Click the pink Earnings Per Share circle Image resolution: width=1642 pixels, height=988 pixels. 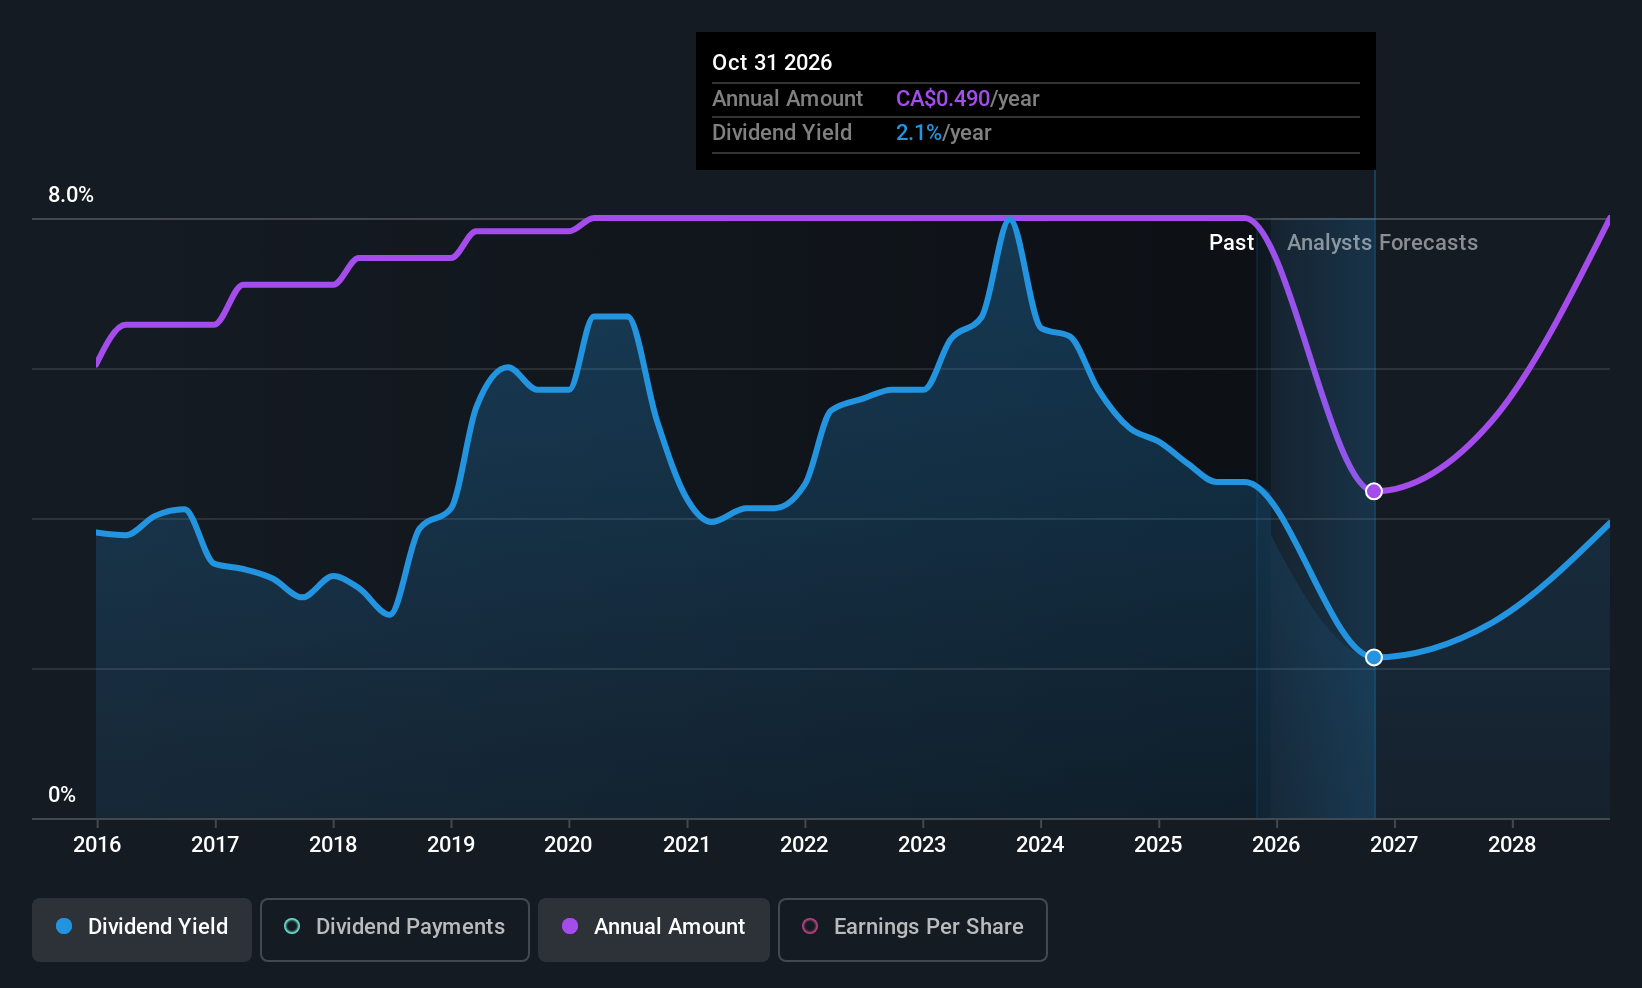click(810, 927)
